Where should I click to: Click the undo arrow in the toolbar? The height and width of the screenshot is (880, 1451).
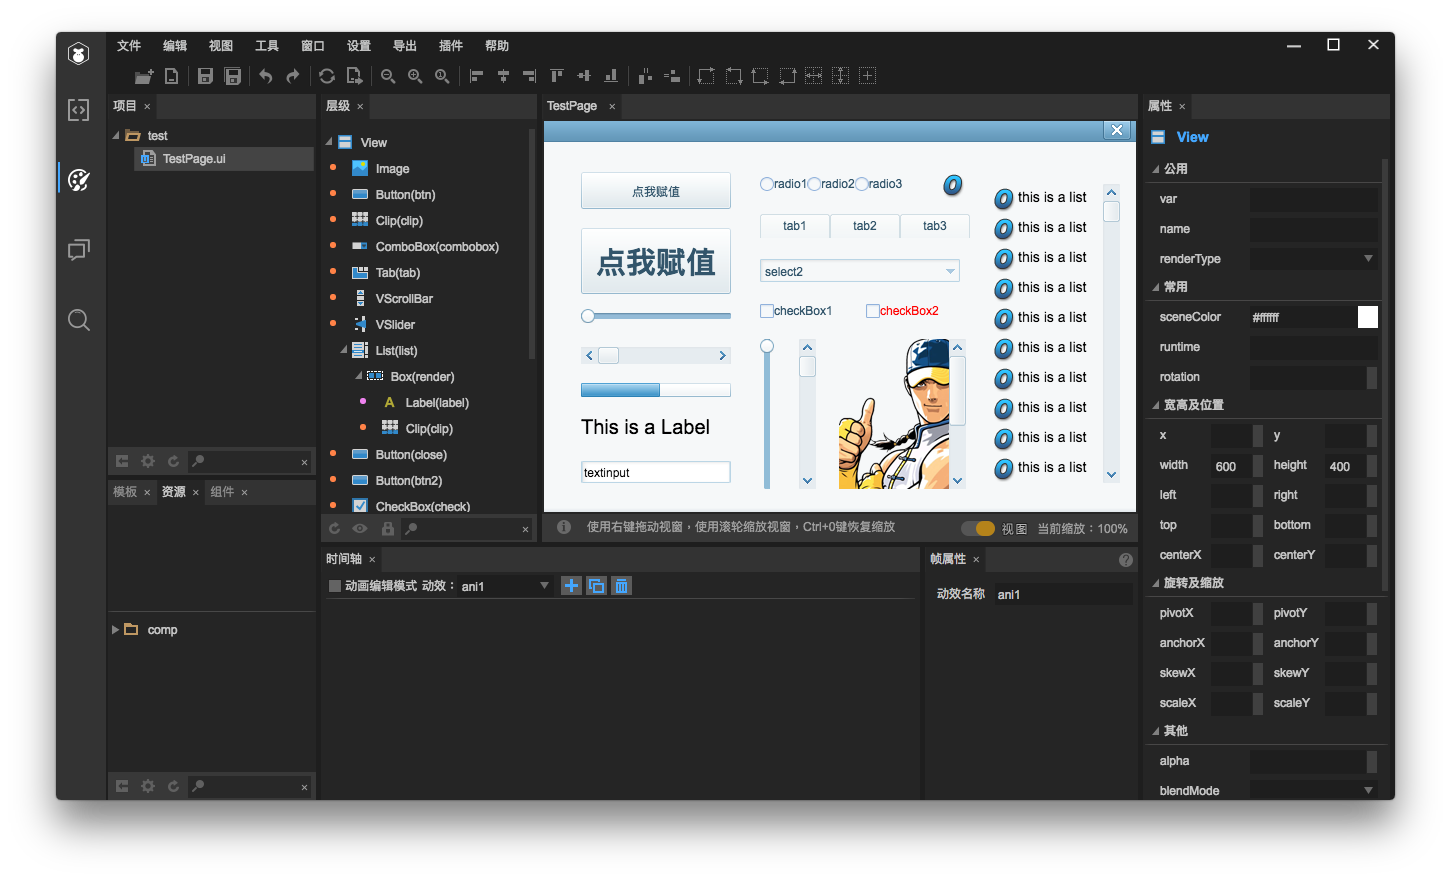266,76
